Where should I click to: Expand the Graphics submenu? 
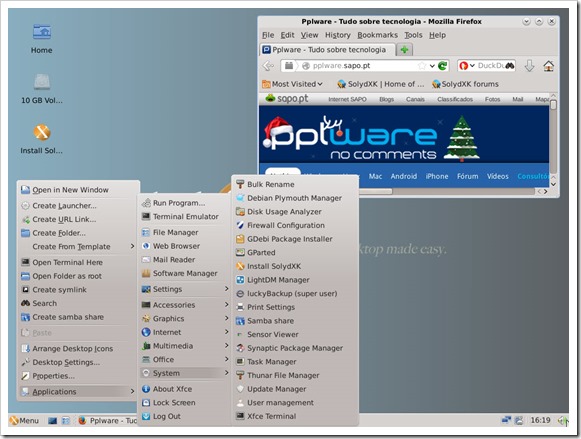coord(185,319)
